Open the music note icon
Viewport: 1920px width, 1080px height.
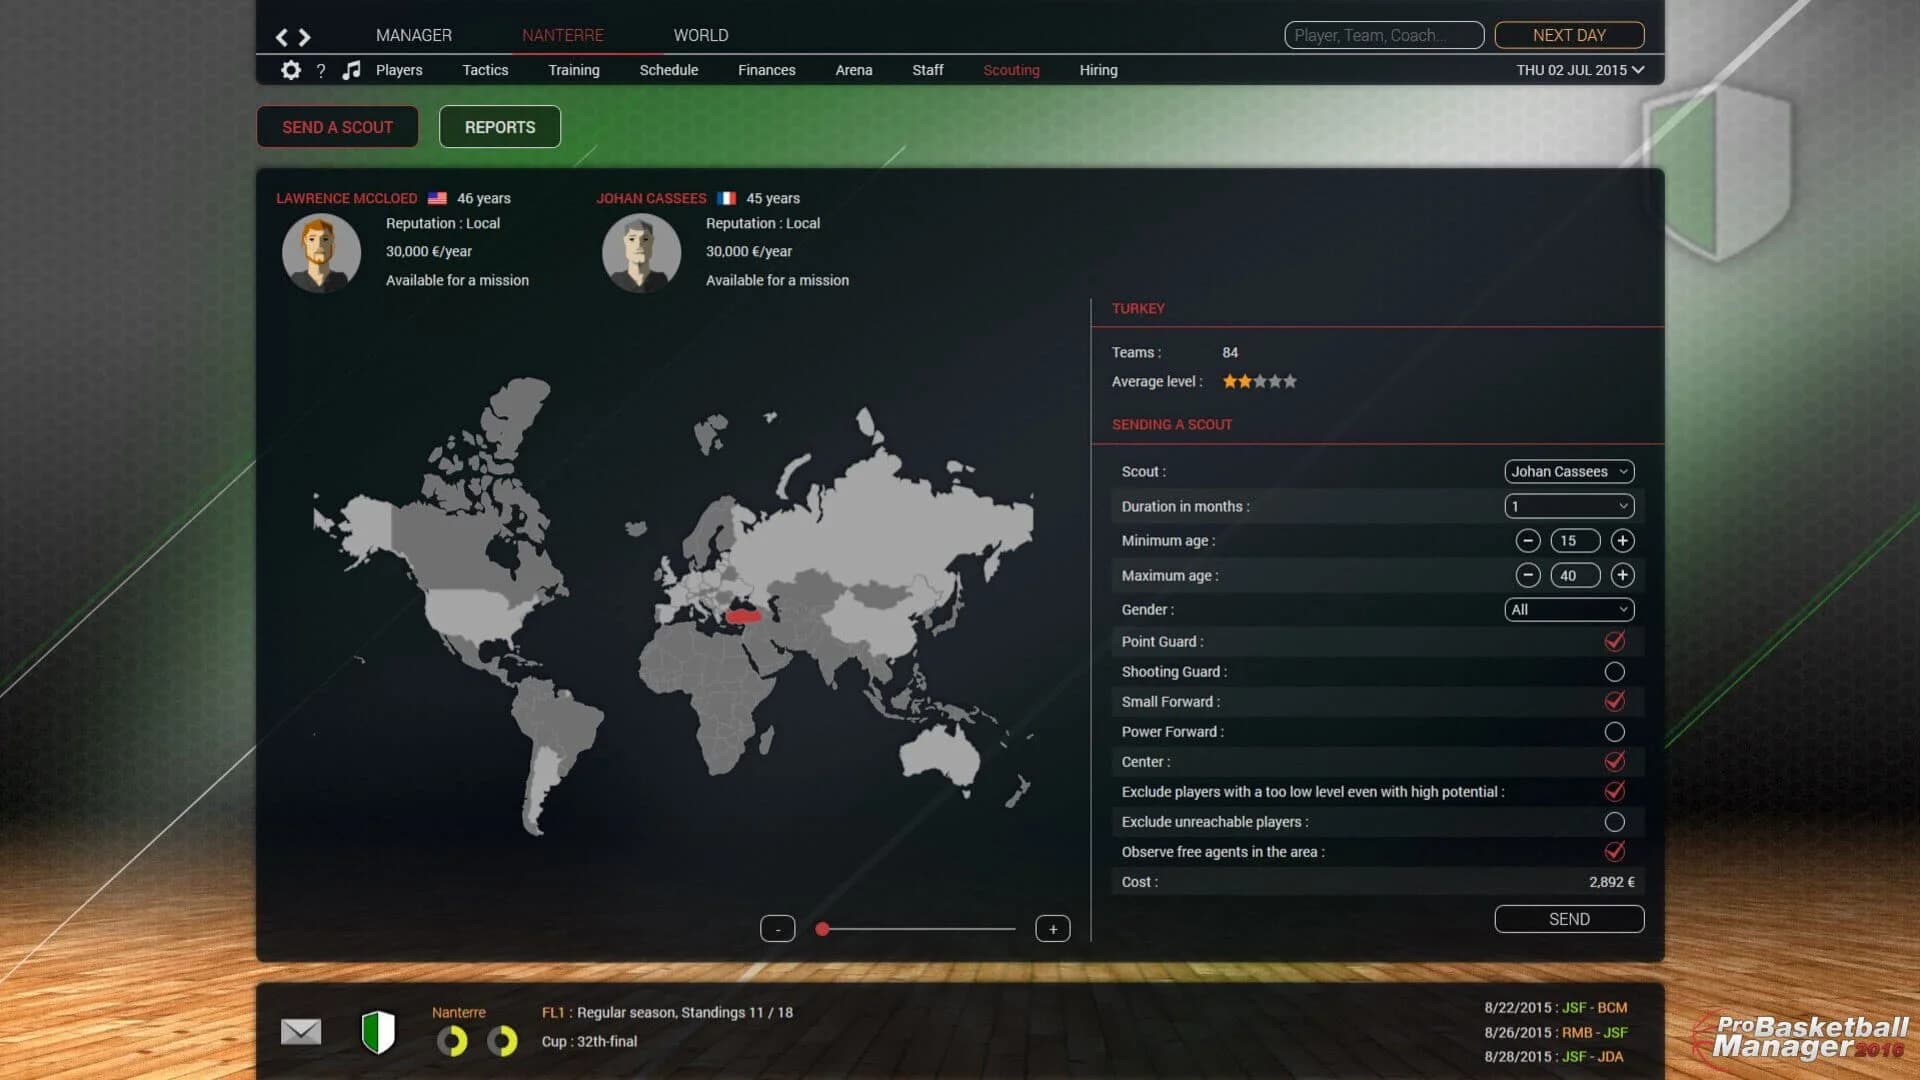(351, 70)
